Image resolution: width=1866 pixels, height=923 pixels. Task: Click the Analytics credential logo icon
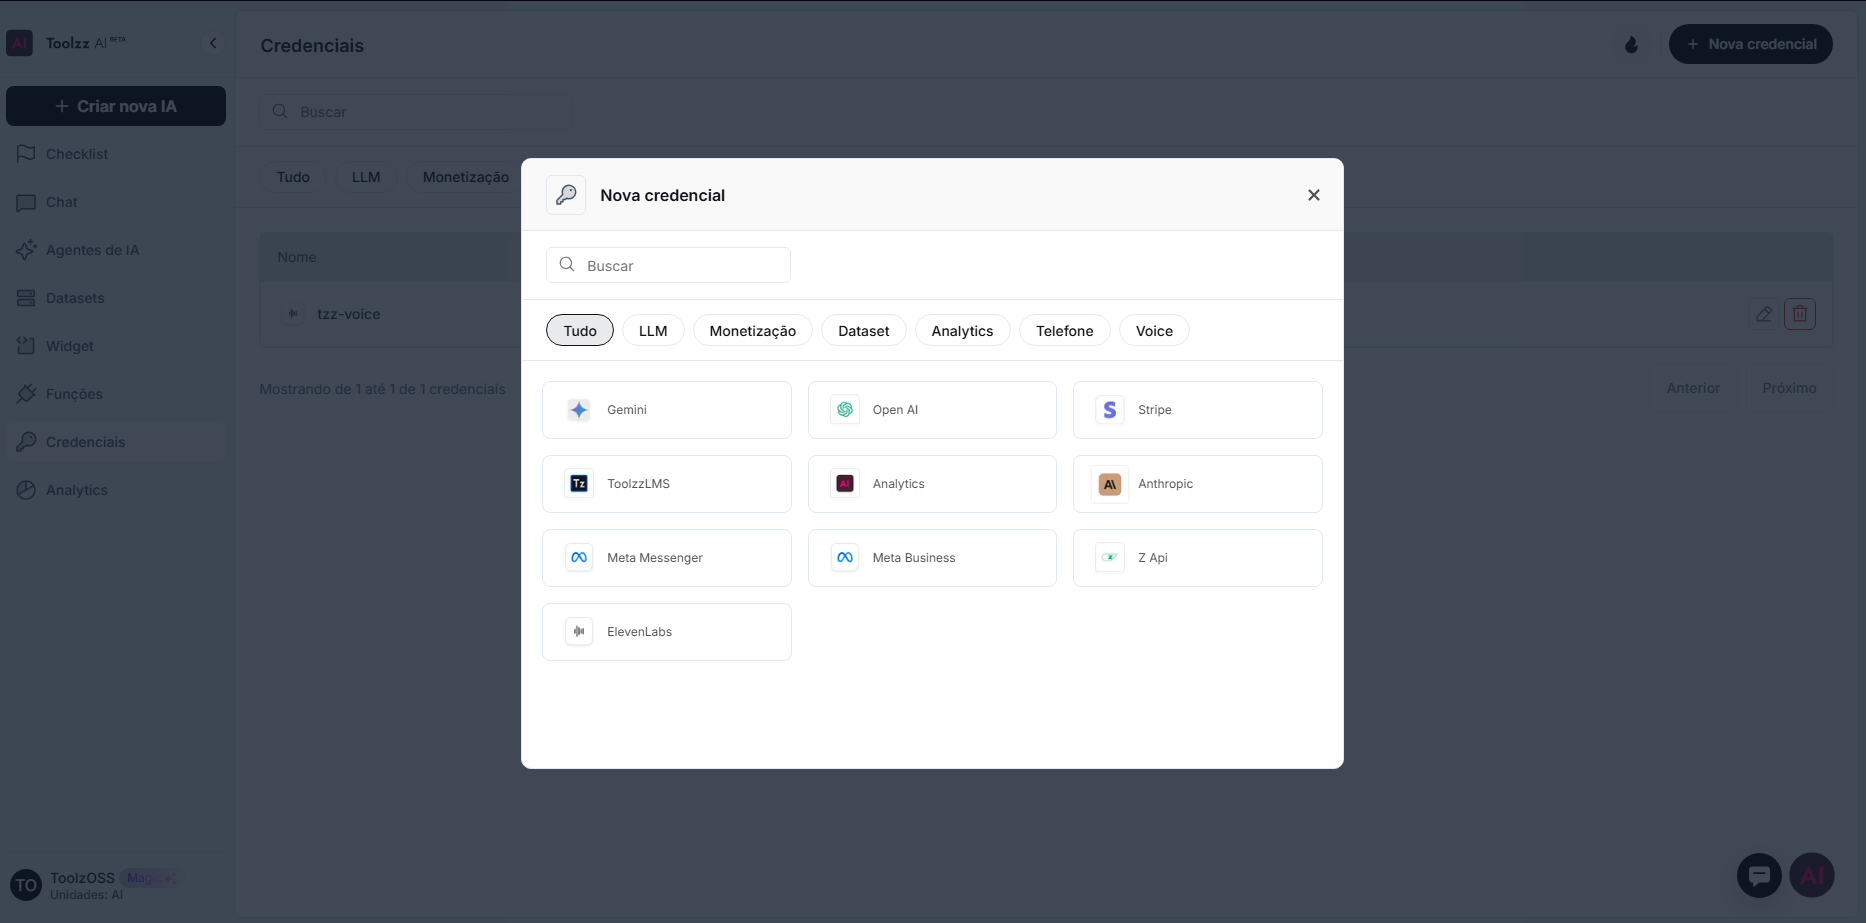[845, 484]
